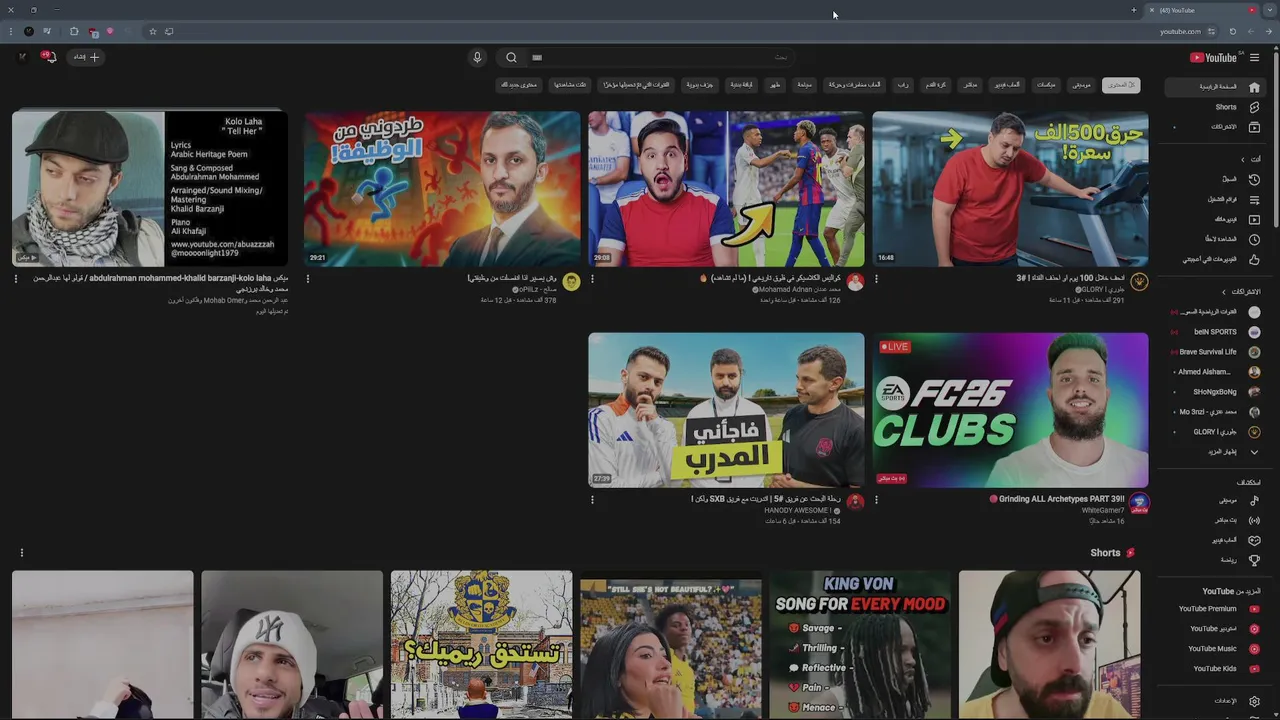This screenshot has height=720, width=1280.
Task: Open Gaming (ألعاب فيديو) in Explore section
Action: pyautogui.click(x=1217, y=540)
